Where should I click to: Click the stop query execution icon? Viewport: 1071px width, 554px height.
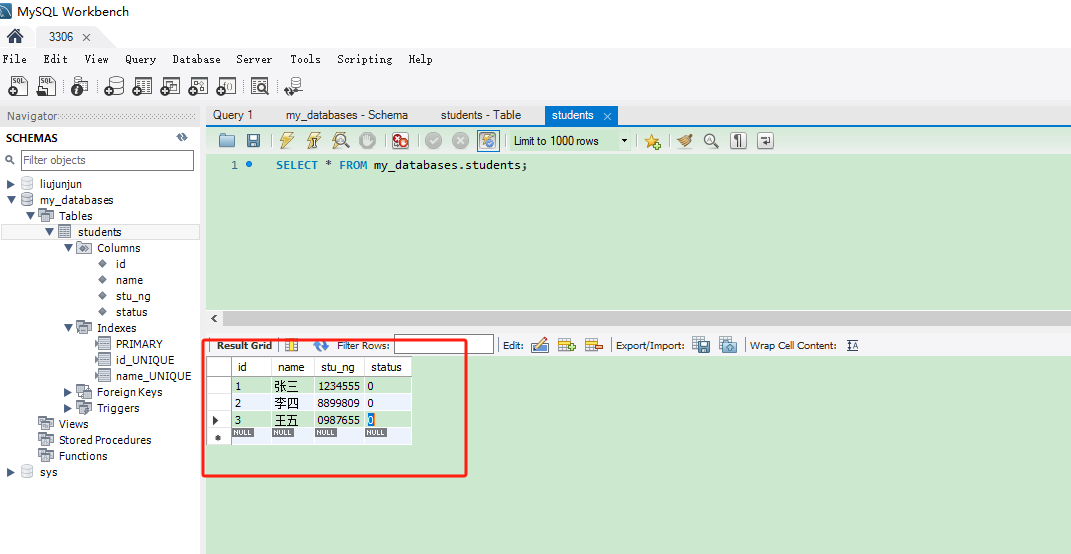(x=367, y=141)
